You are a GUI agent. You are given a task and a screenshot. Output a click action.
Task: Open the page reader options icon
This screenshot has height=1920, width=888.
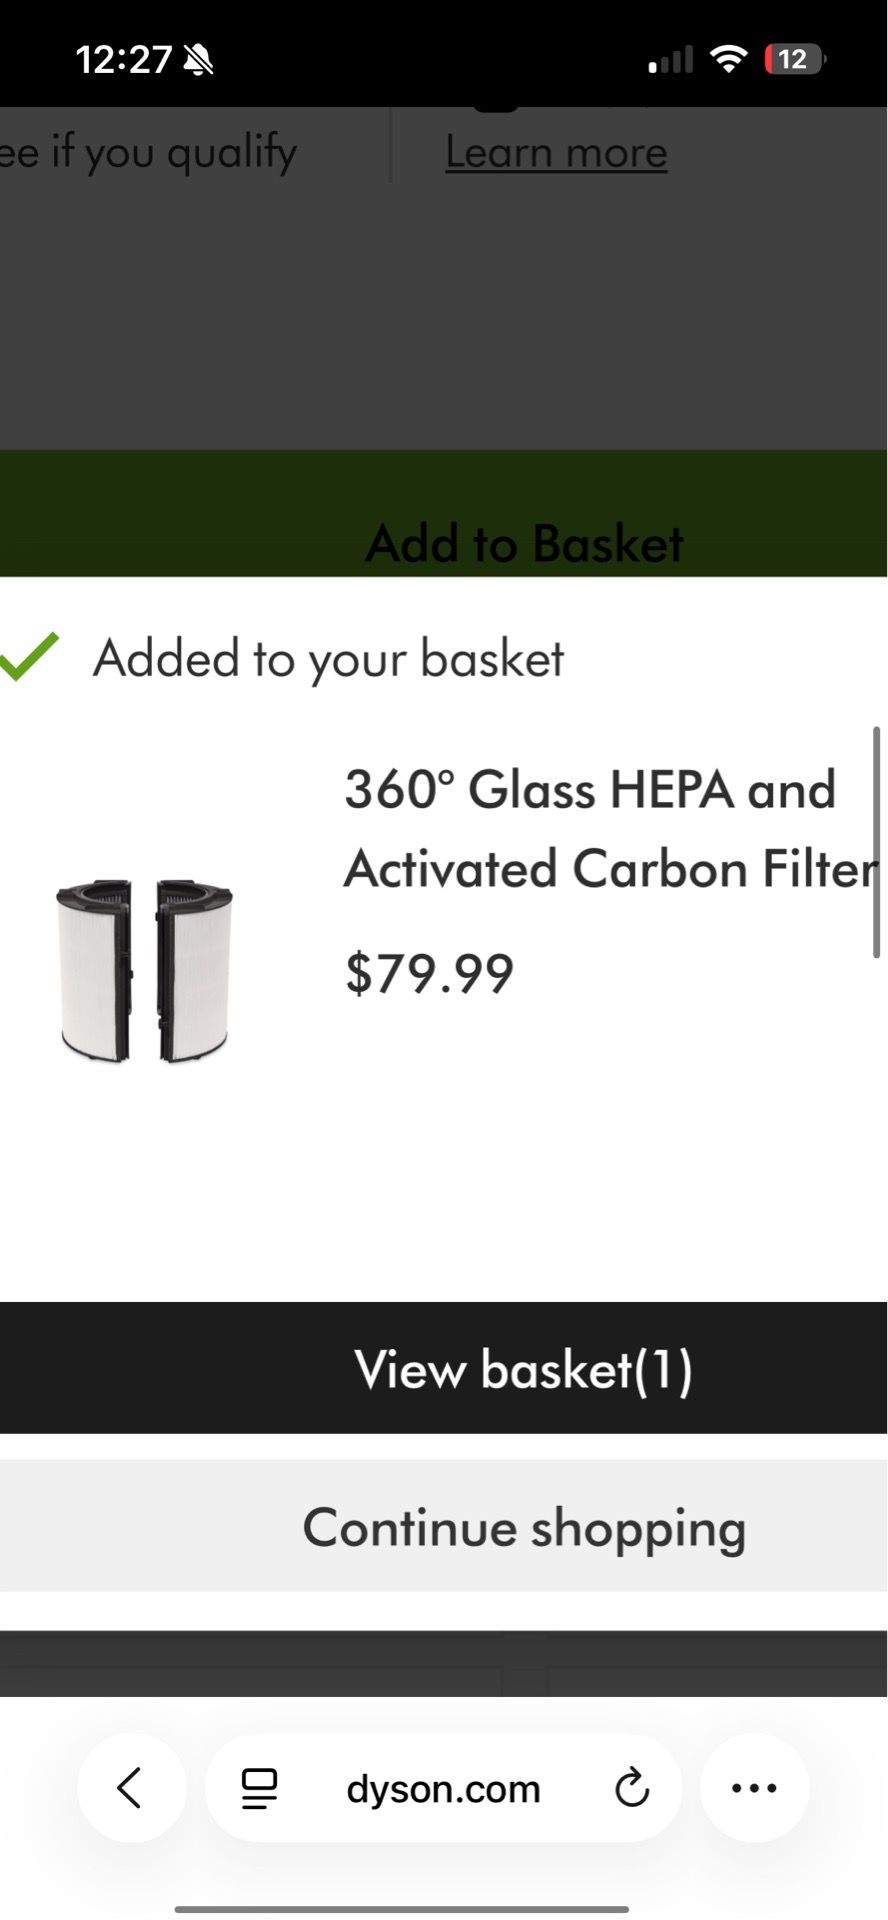[259, 1789]
